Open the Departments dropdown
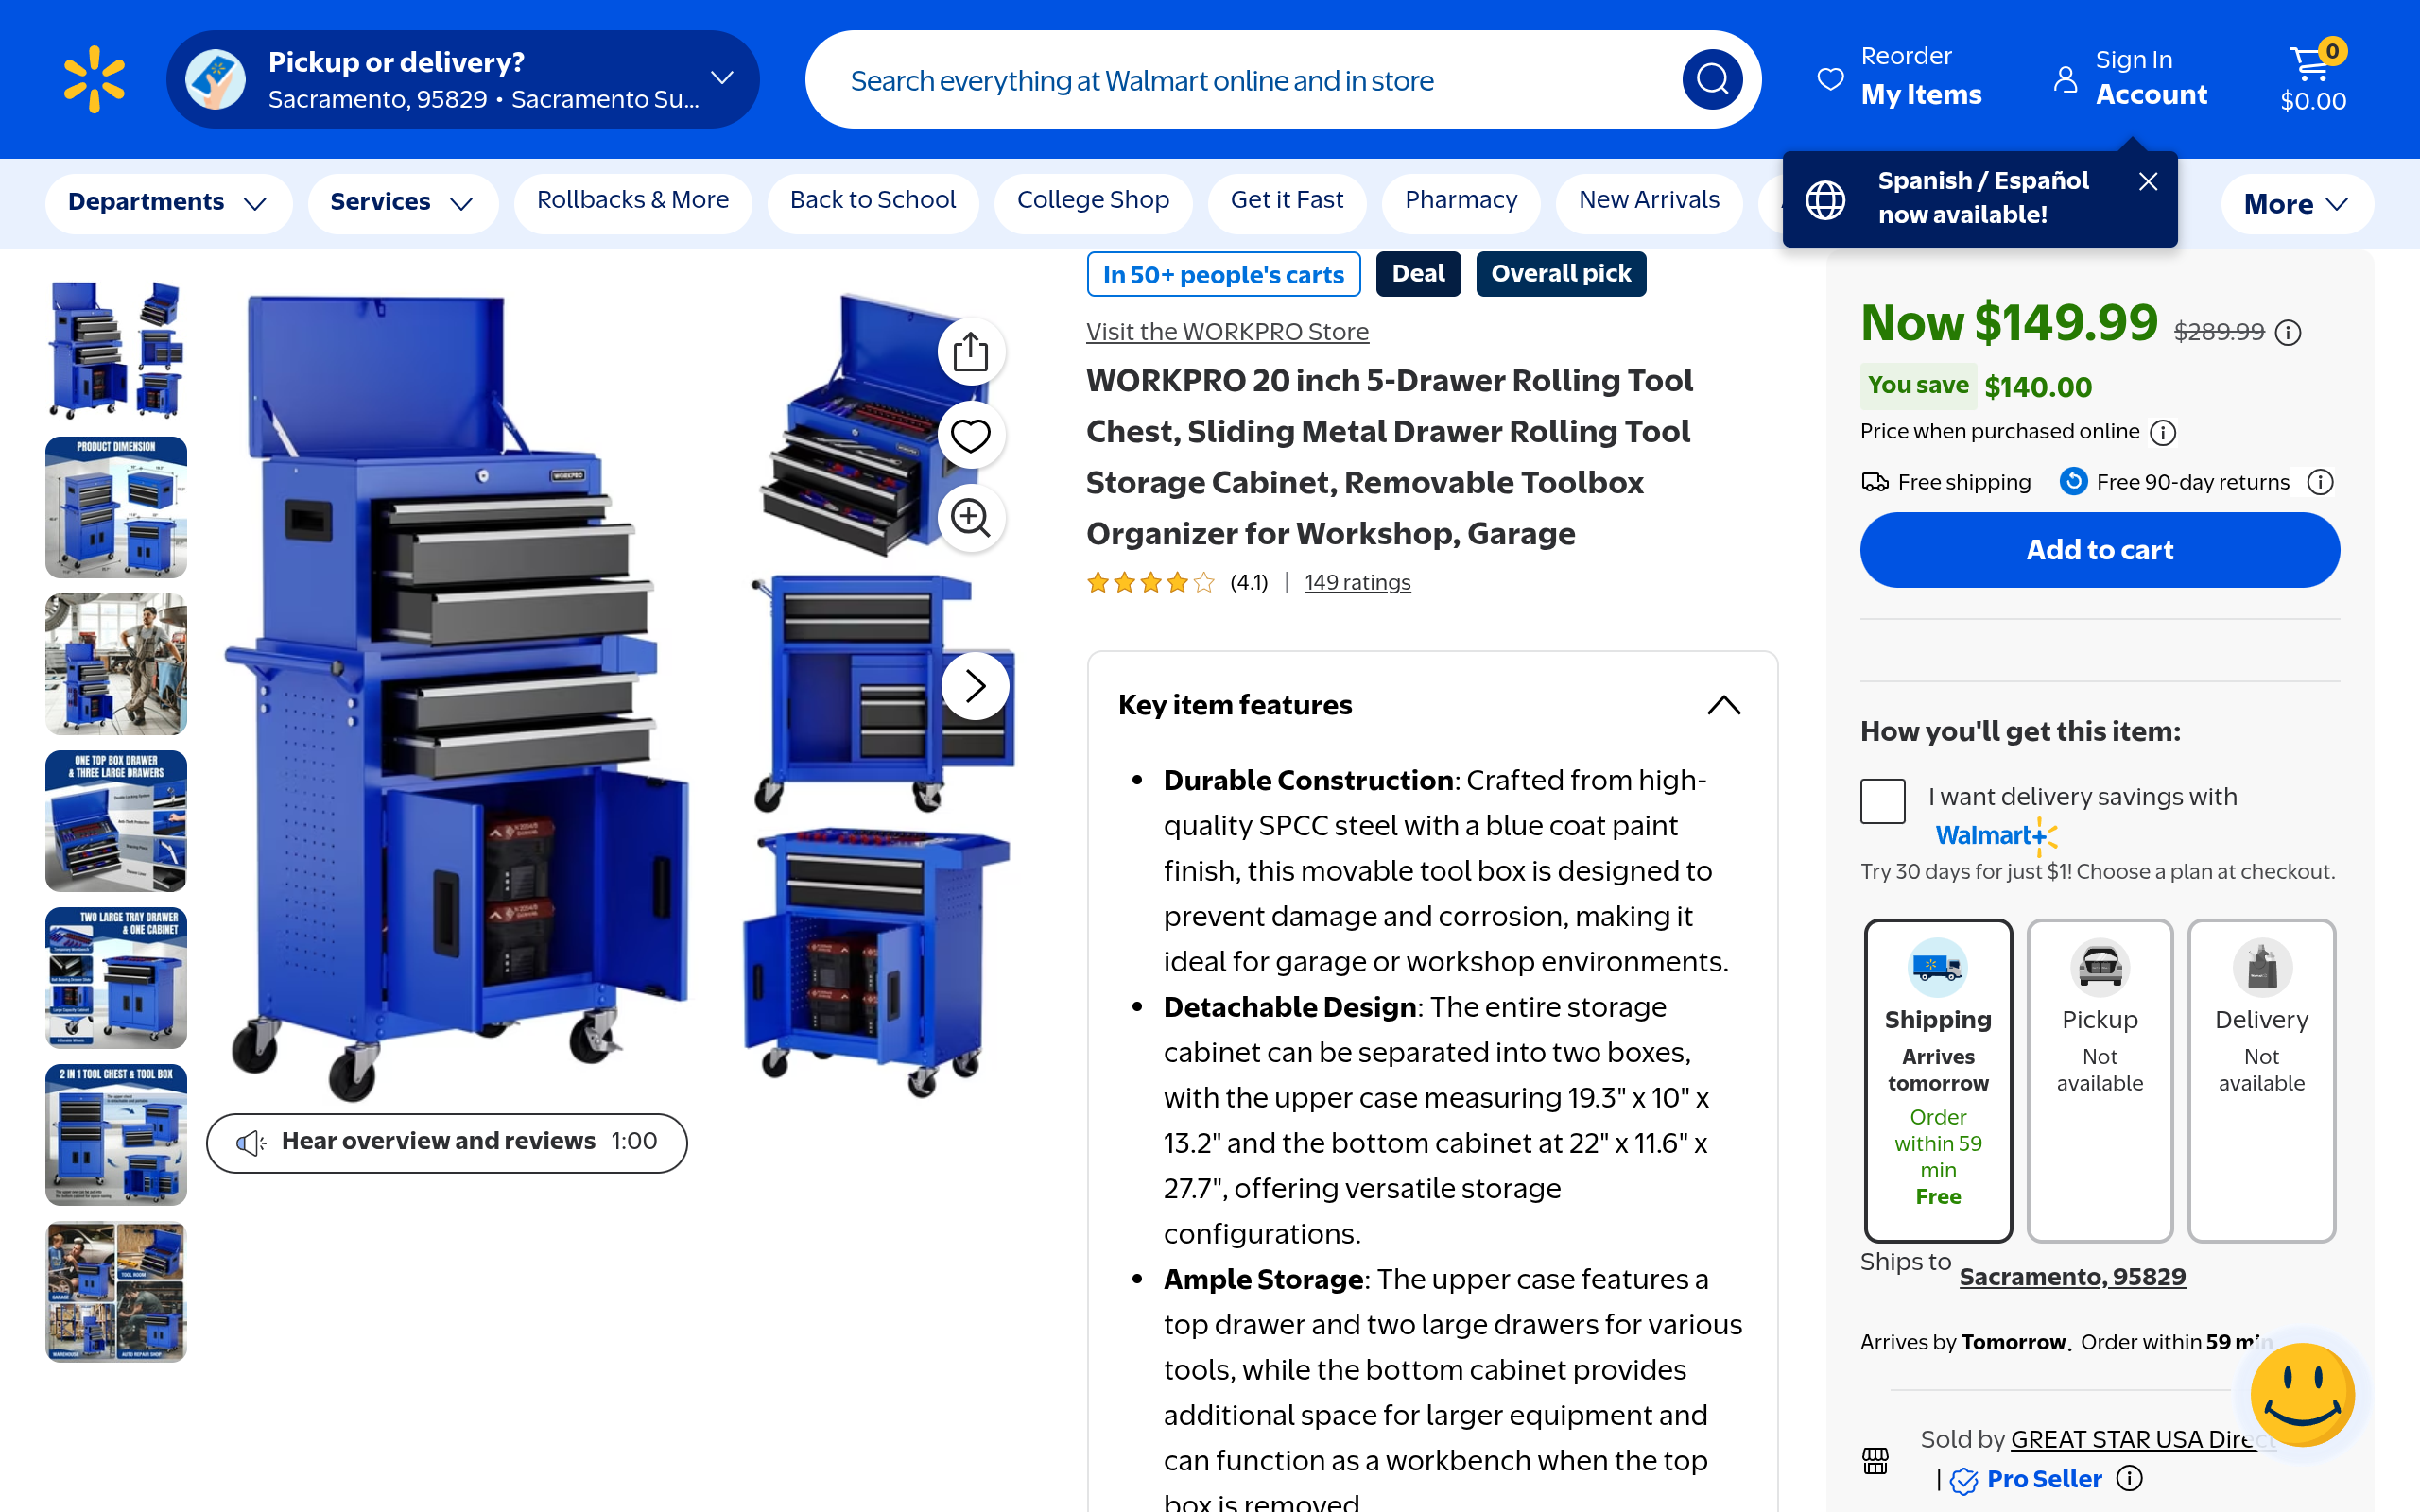 (x=168, y=202)
